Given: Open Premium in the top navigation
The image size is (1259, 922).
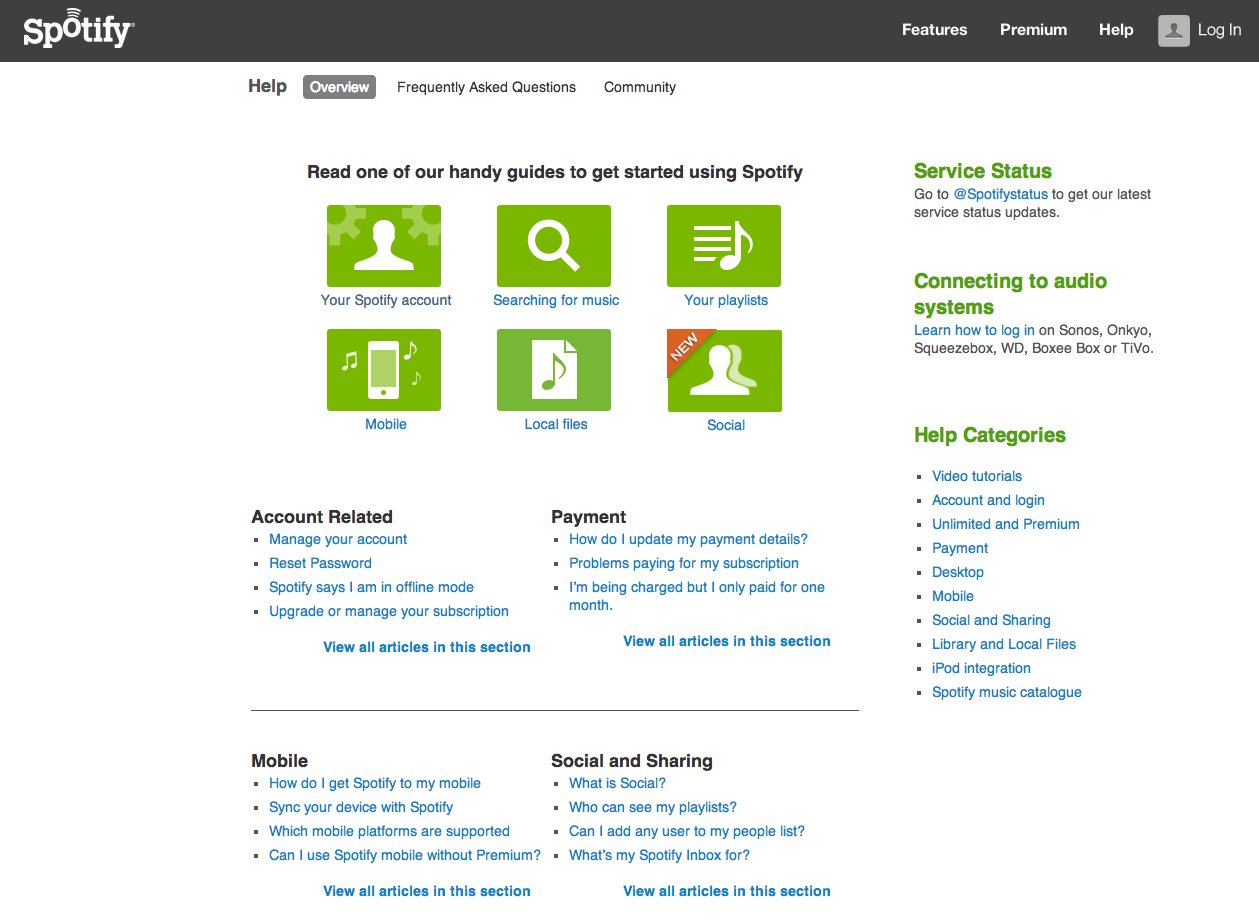Looking at the screenshot, I should point(1033,30).
